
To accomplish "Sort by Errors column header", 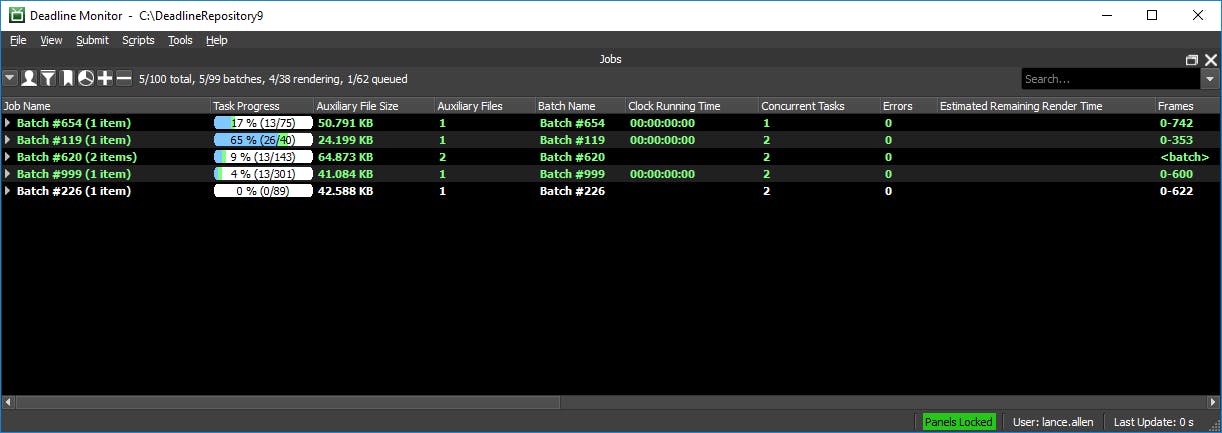I will pos(908,106).
